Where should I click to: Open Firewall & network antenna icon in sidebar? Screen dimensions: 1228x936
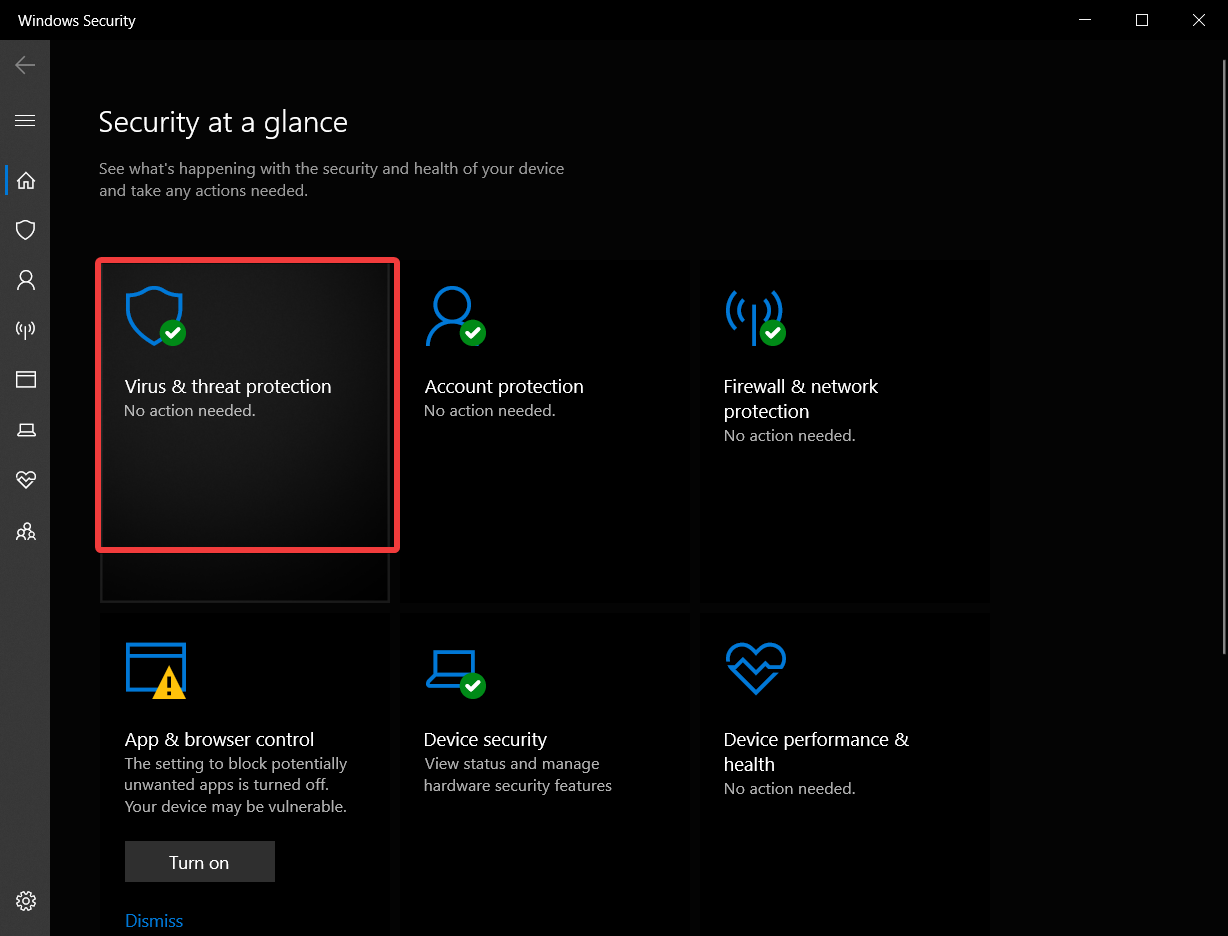coord(26,330)
